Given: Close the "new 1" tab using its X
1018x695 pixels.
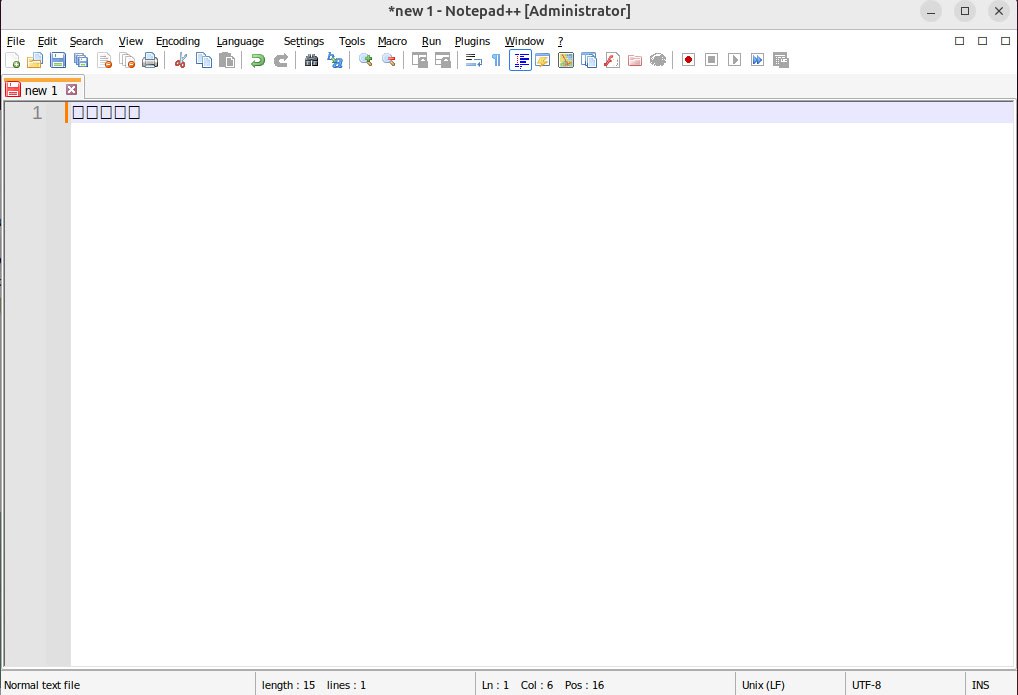Looking at the screenshot, I should pyautogui.click(x=71, y=90).
